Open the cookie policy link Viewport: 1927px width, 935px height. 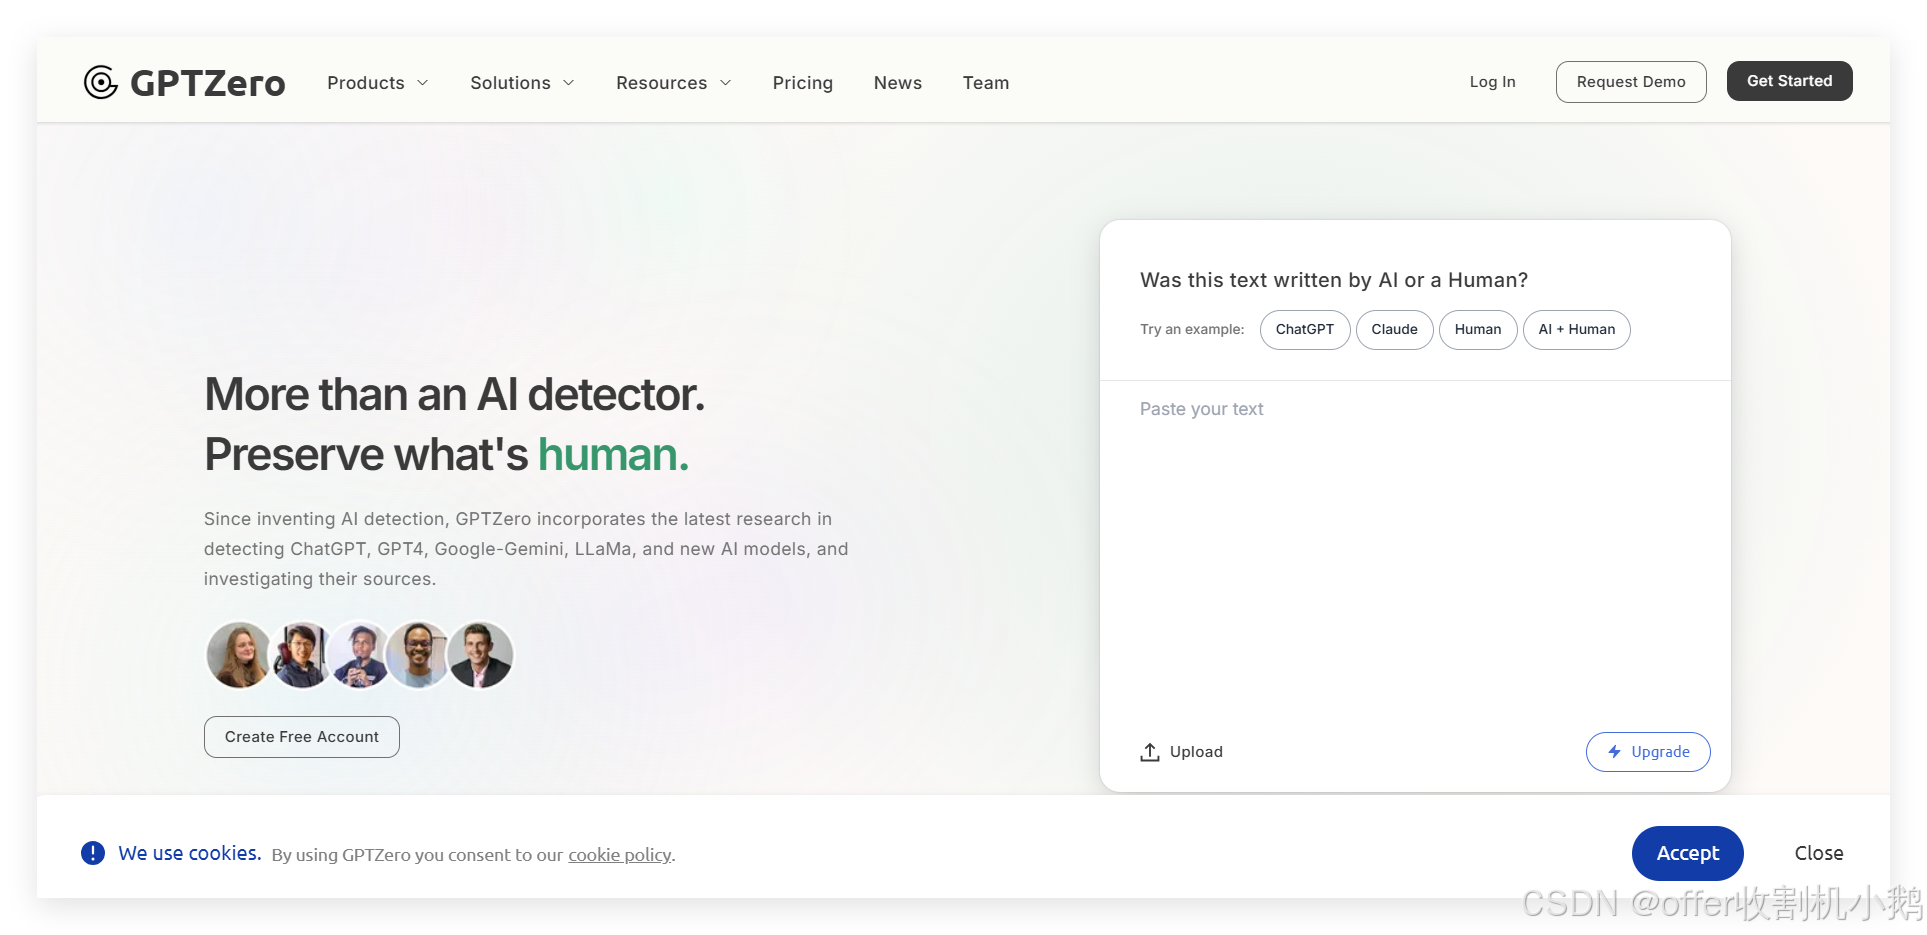[x=620, y=855]
